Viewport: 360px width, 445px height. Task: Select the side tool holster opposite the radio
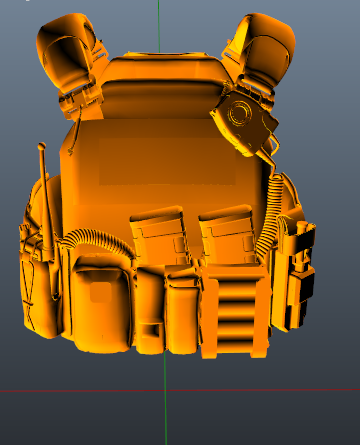coord(295,275)
